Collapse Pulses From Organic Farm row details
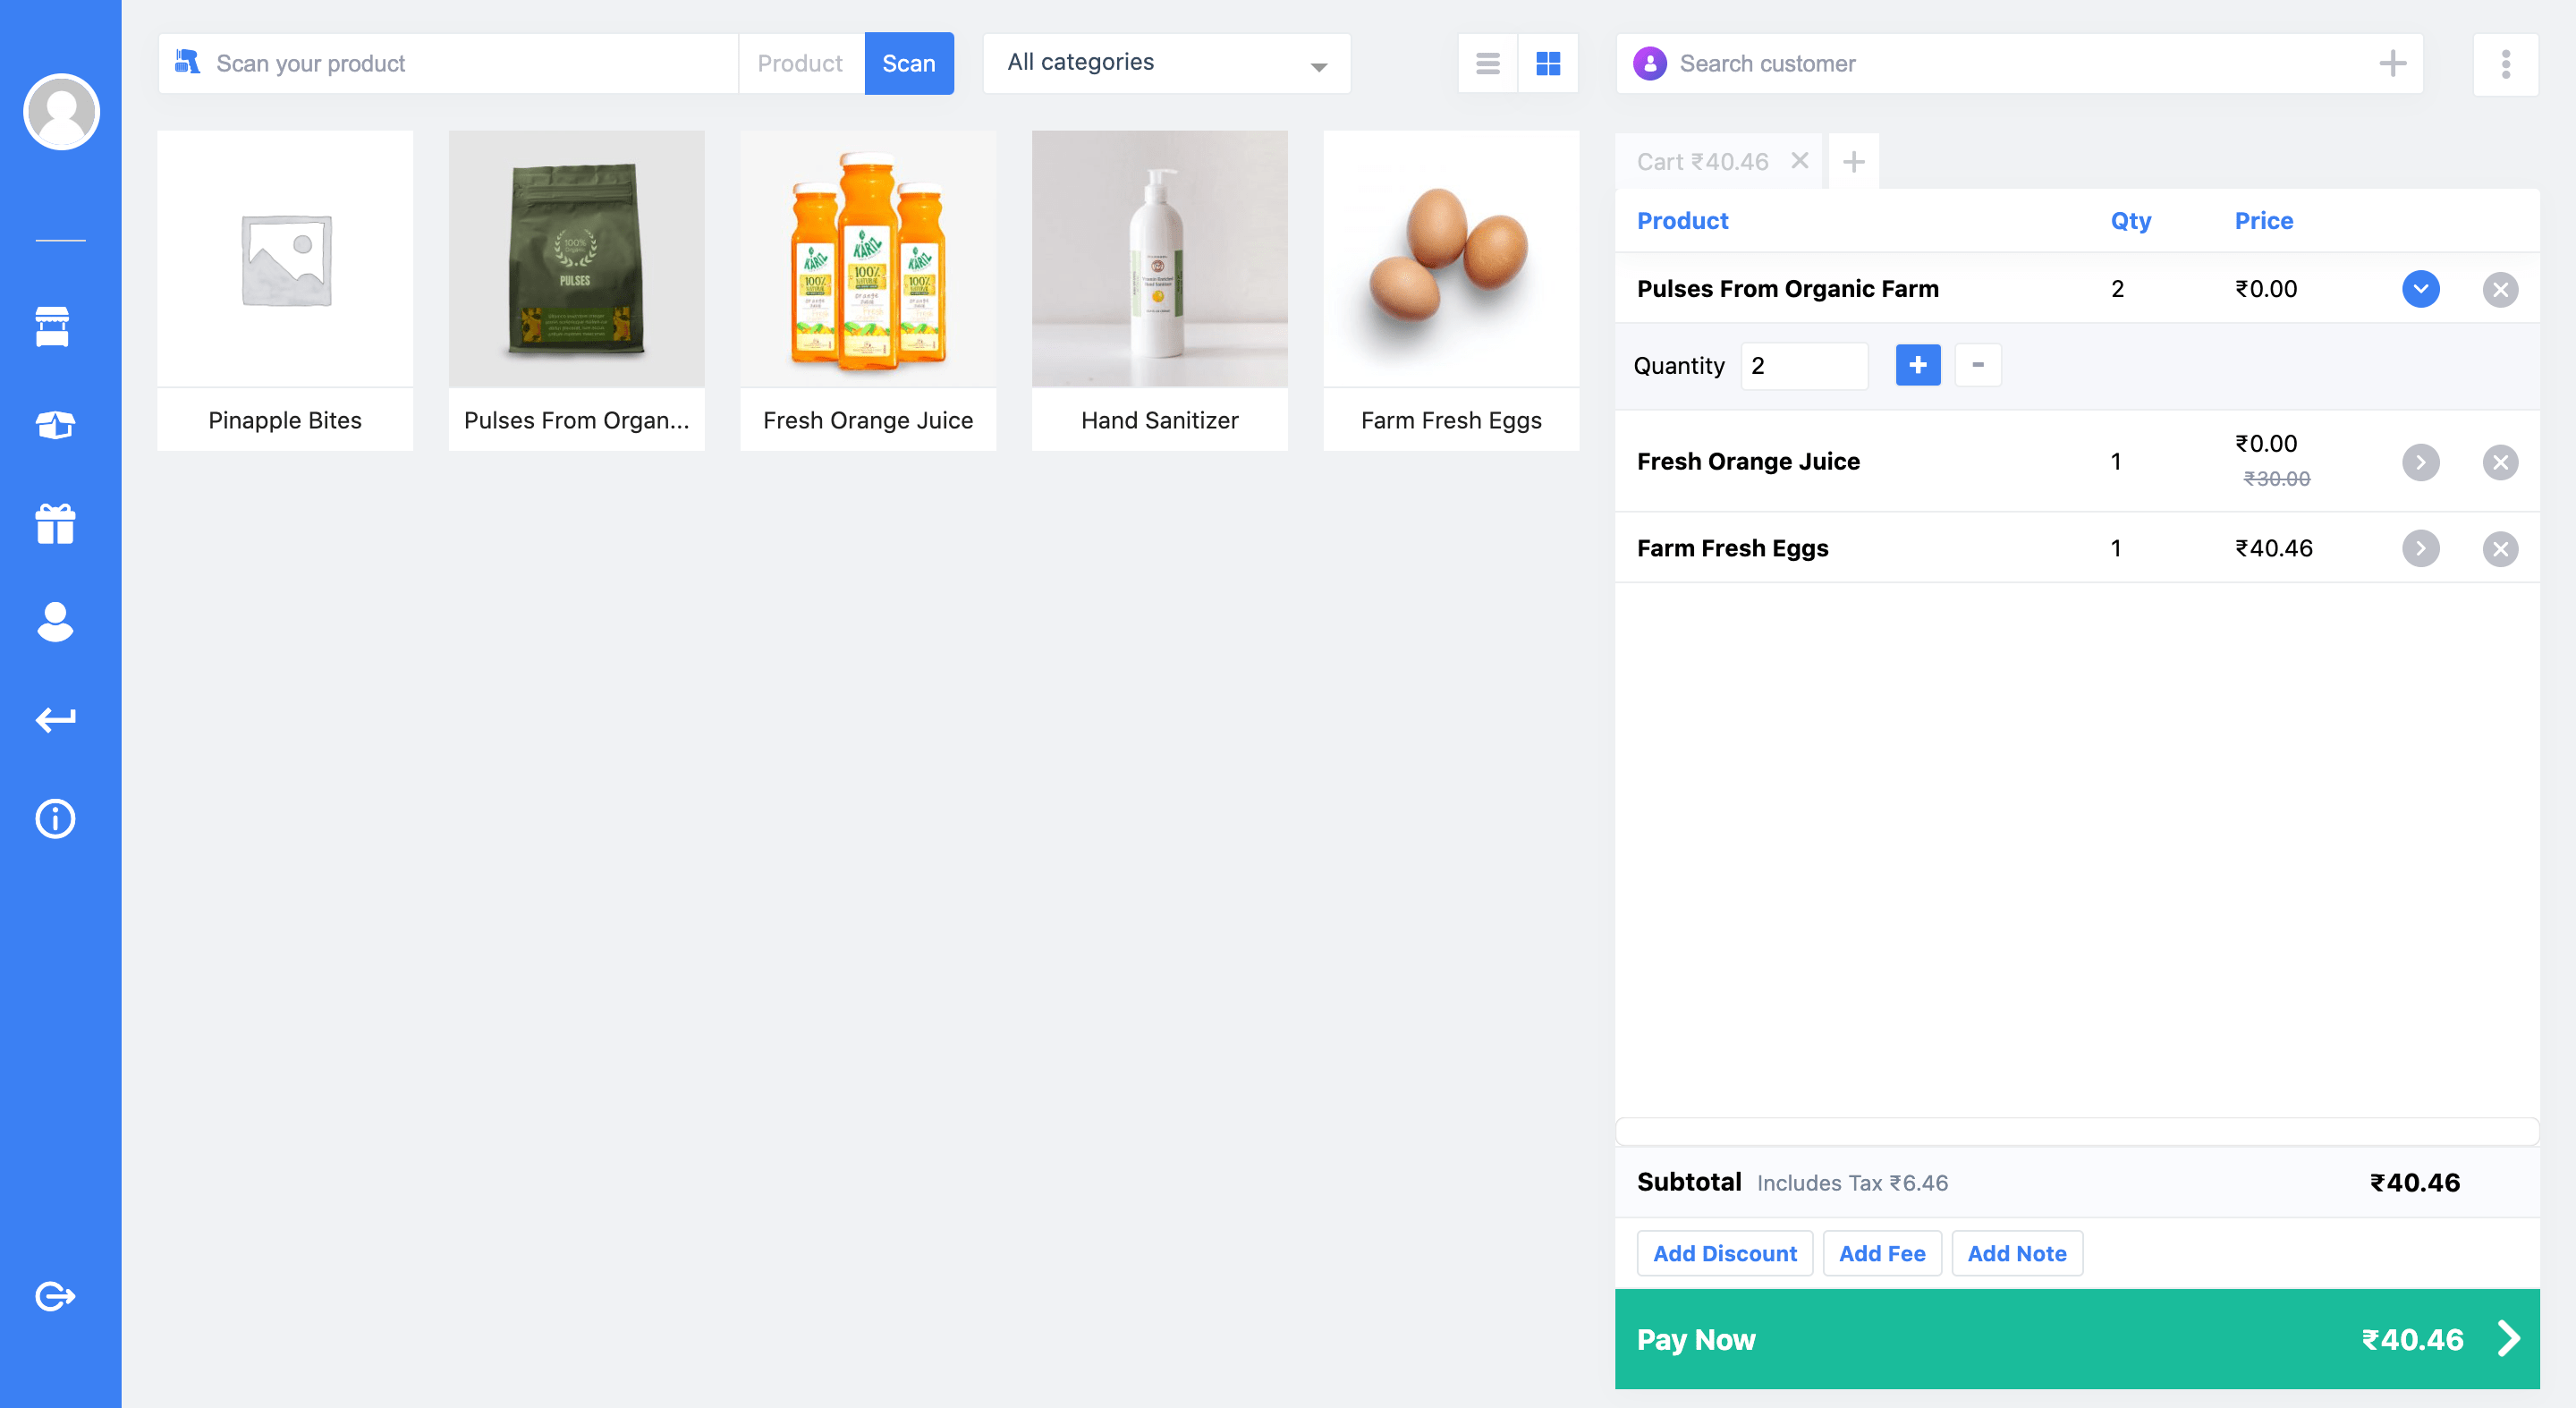The width and height of the screenshot is (2576, 1408). tap(2421, 289)
